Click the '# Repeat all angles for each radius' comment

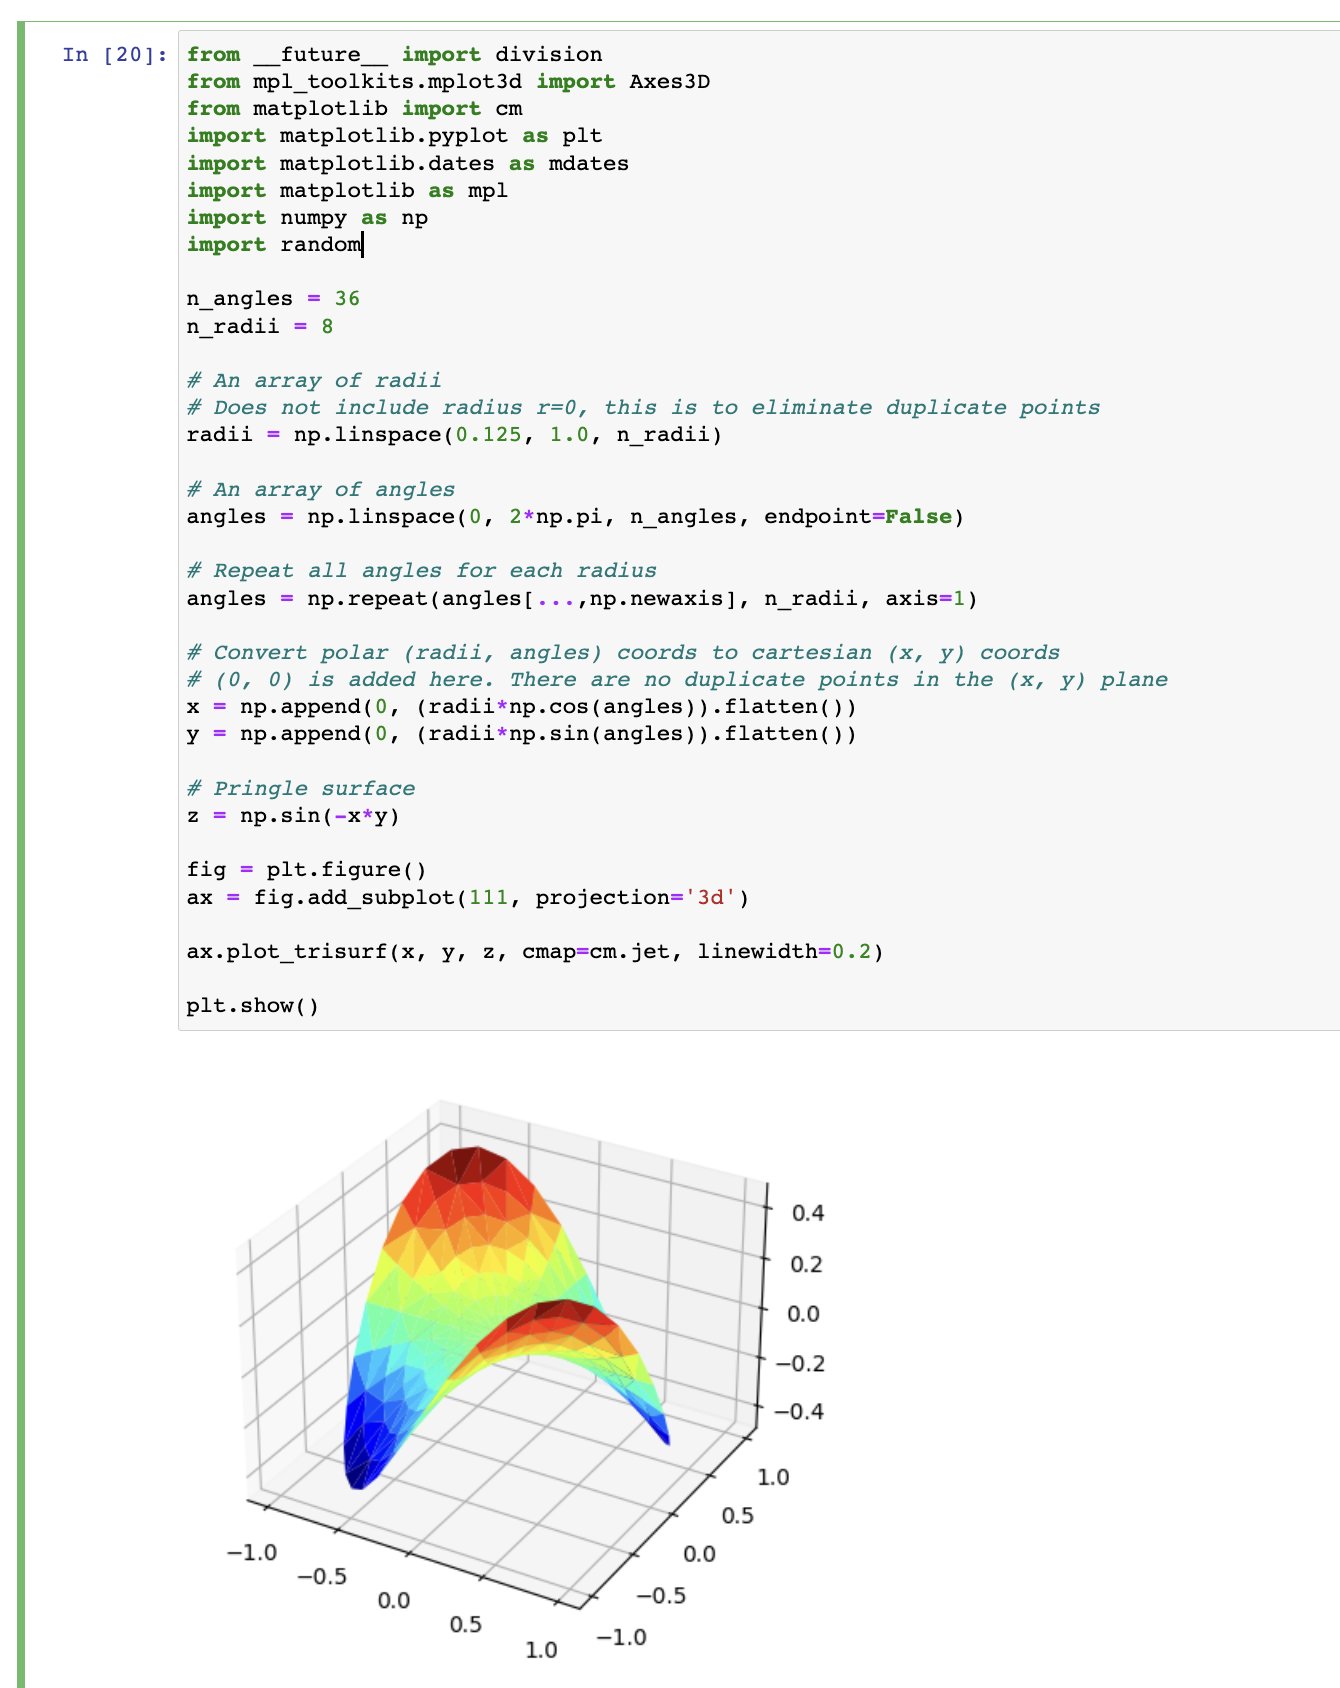pos(421,571)
